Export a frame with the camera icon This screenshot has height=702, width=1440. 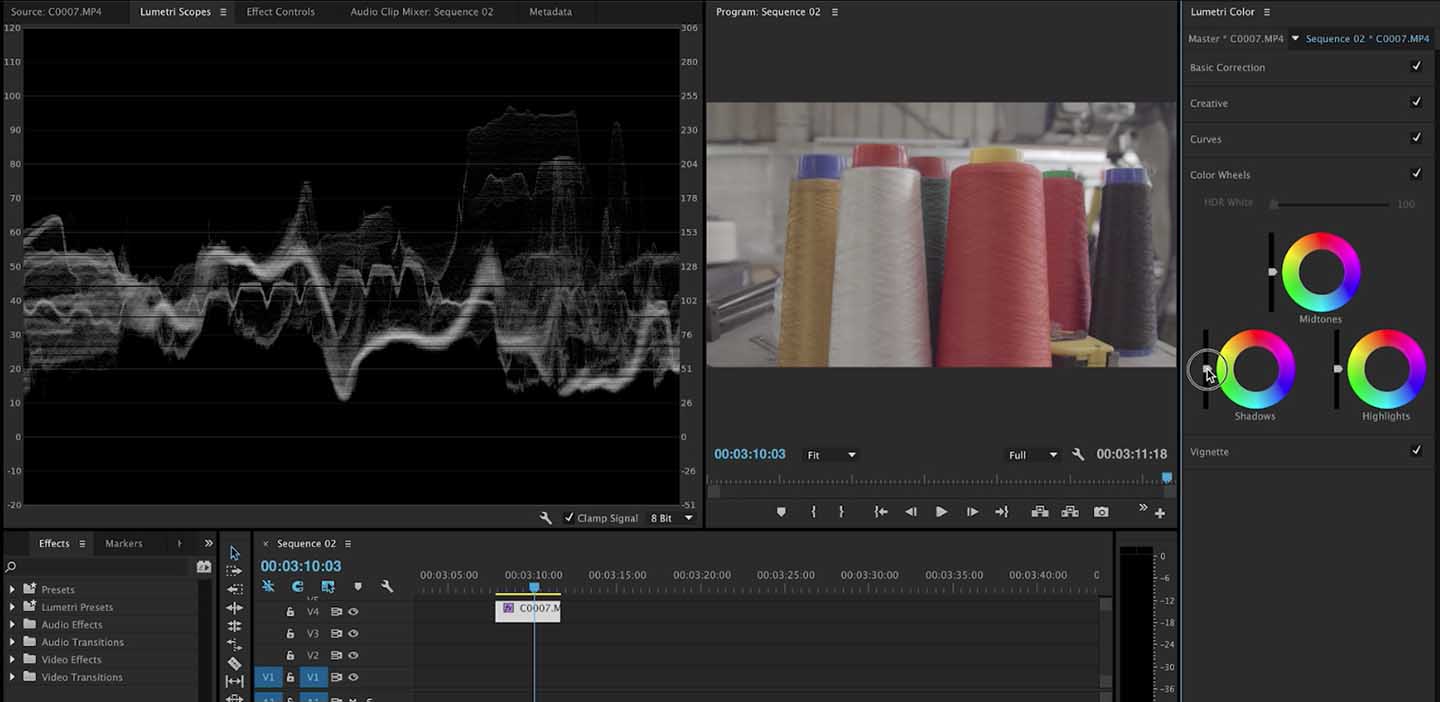click(x=1101, y=511)
